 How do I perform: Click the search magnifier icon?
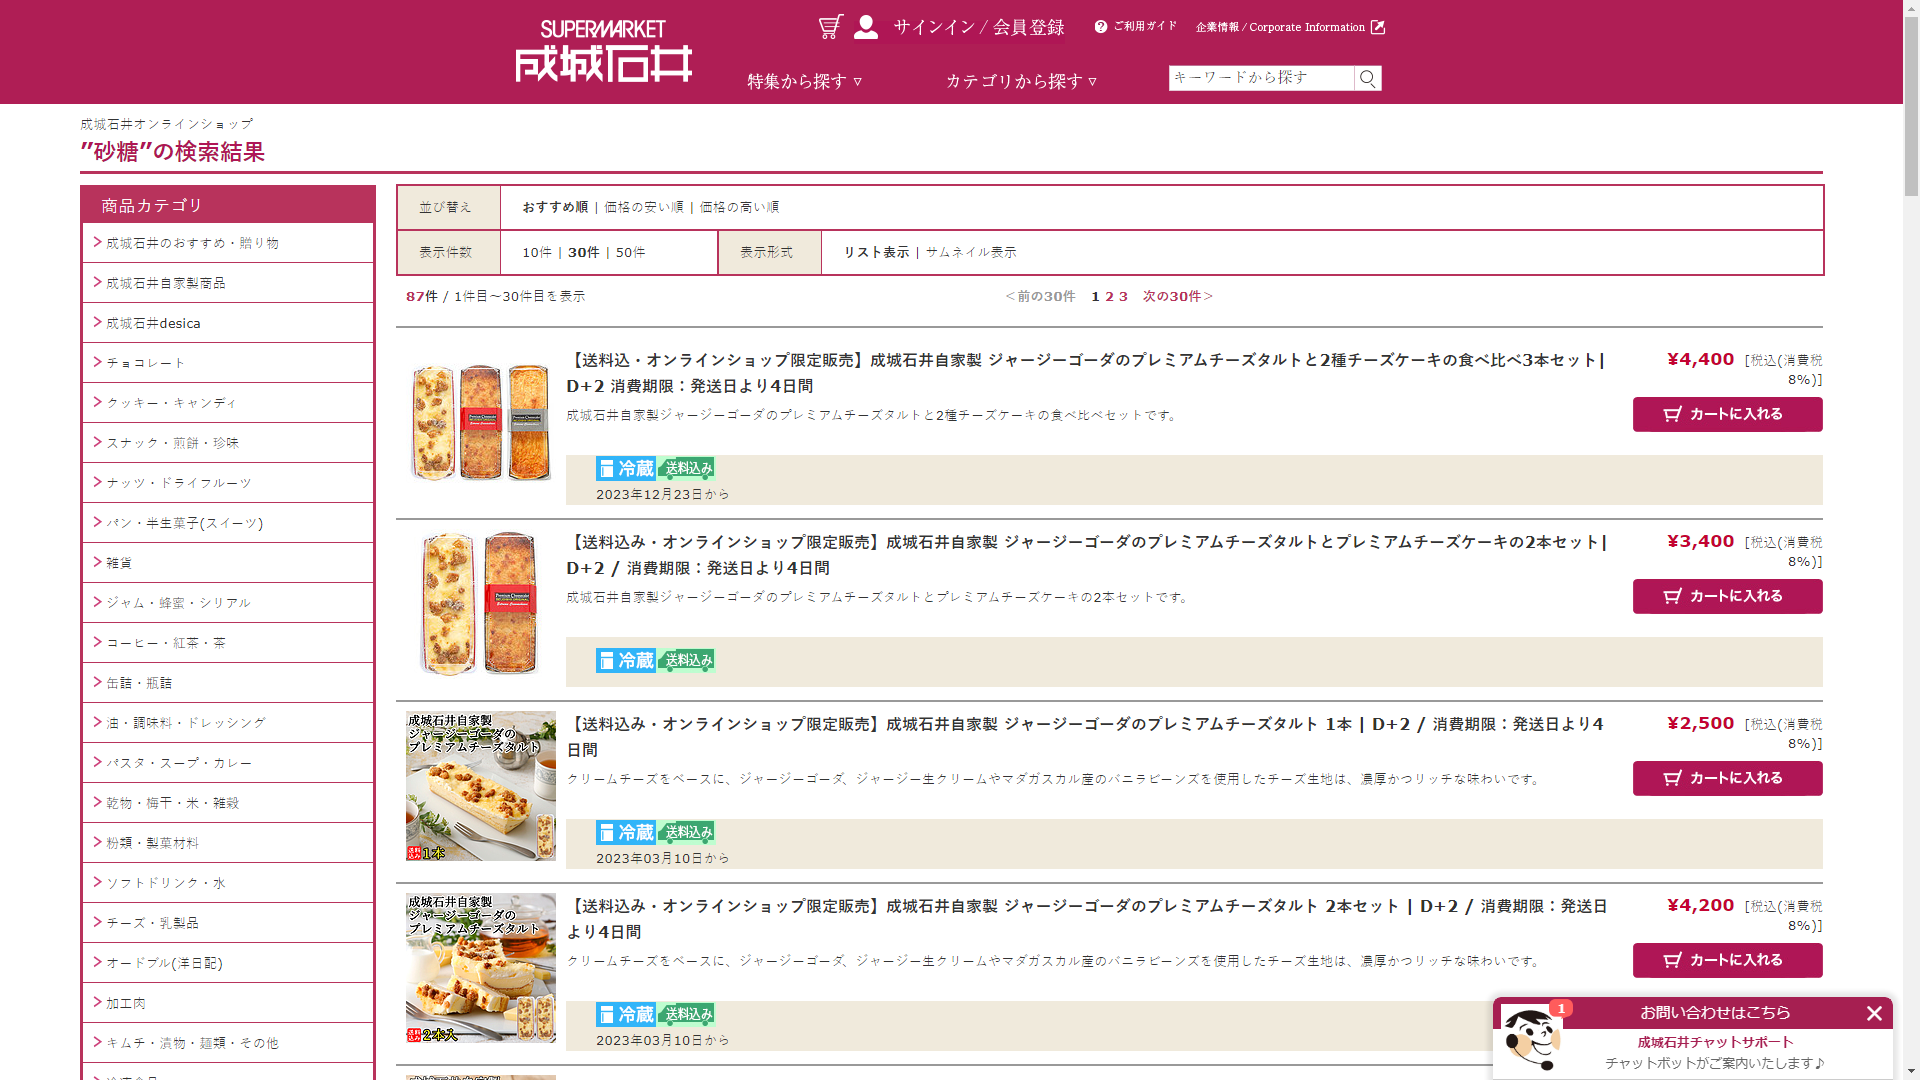click(1367, 78)
